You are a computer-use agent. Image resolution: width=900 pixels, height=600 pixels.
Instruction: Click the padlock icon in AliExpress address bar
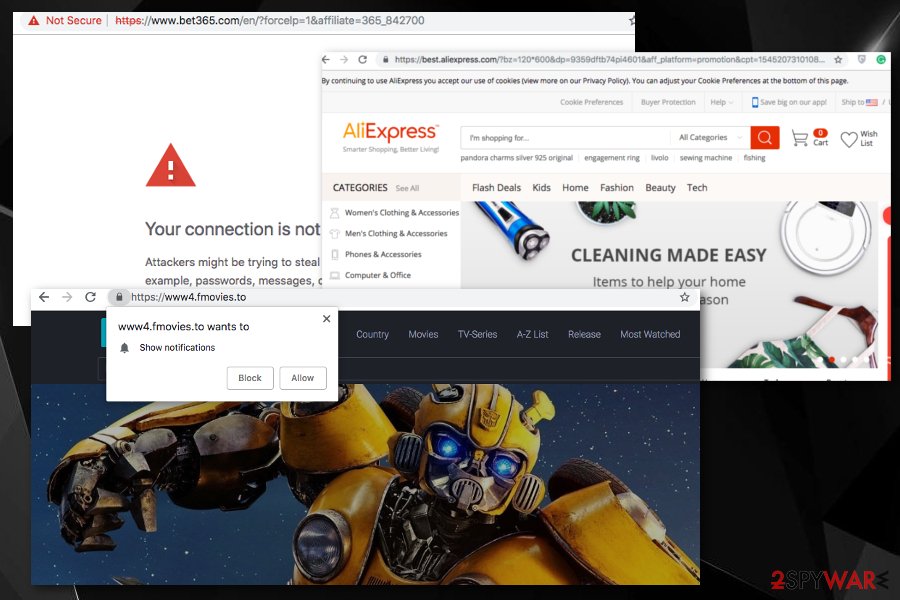(x=386, y=60)
